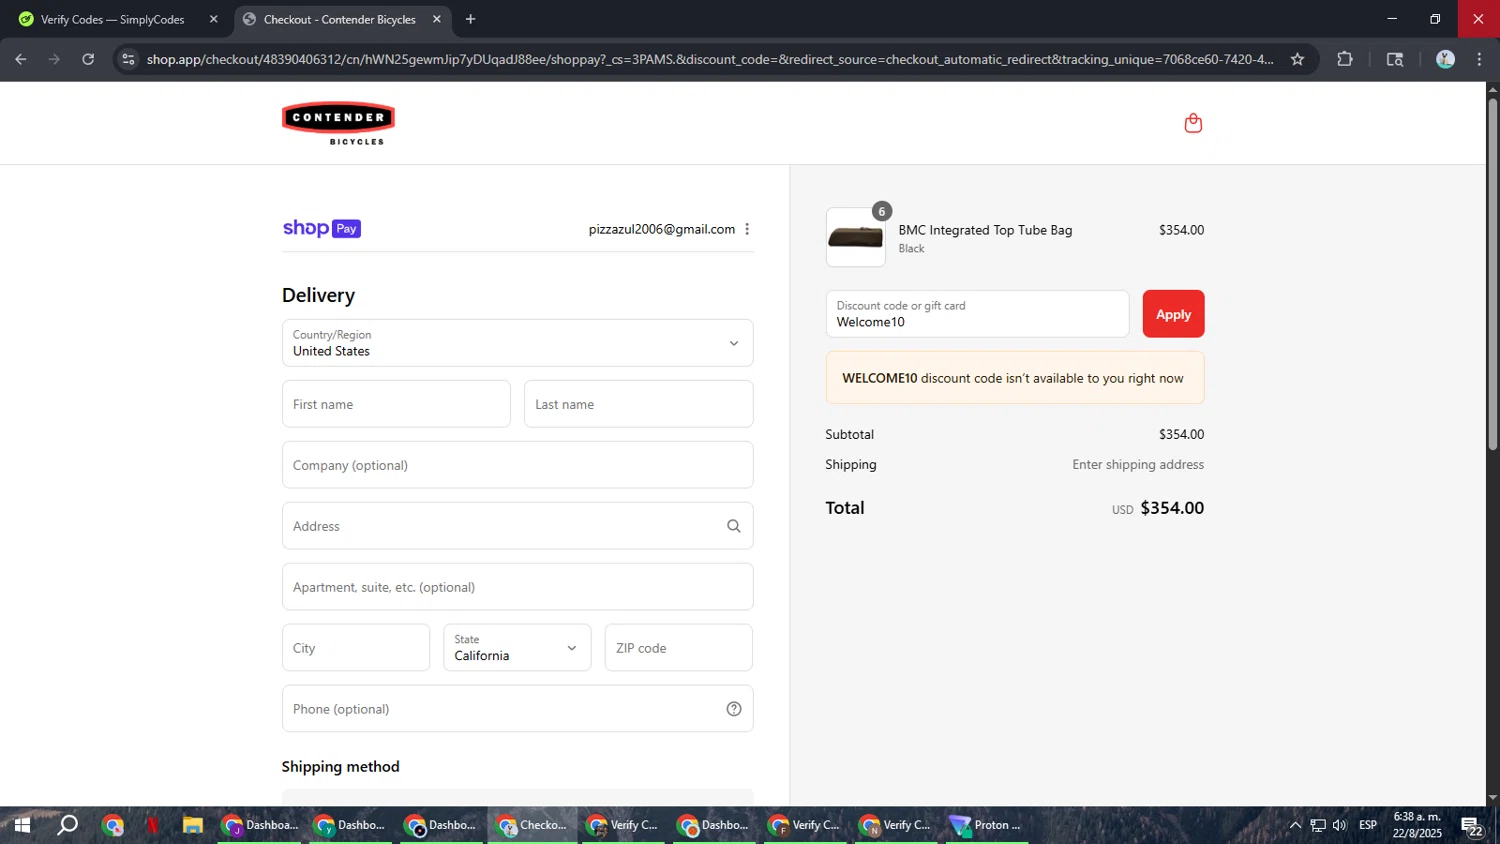
Task: Click the phone field help question icon
Action: pos(734,709)
